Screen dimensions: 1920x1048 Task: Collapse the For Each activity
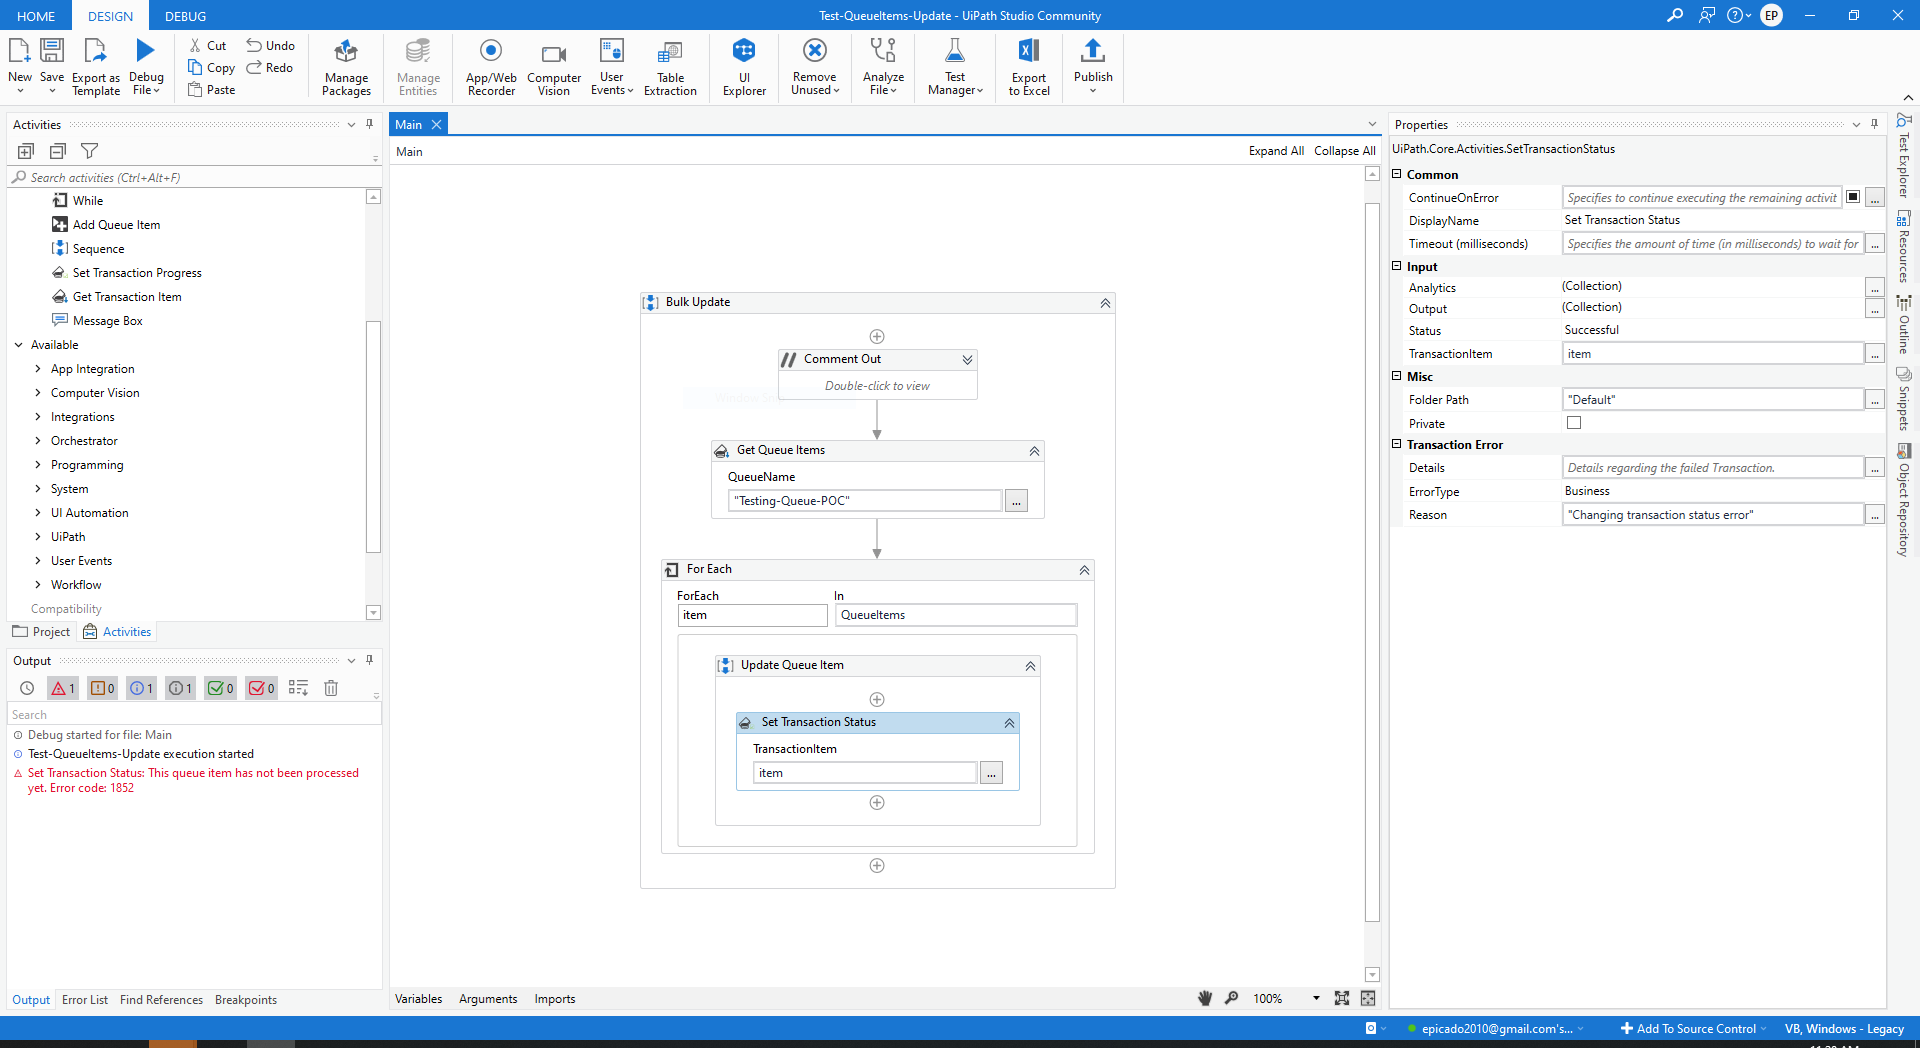coord(1084,570)
